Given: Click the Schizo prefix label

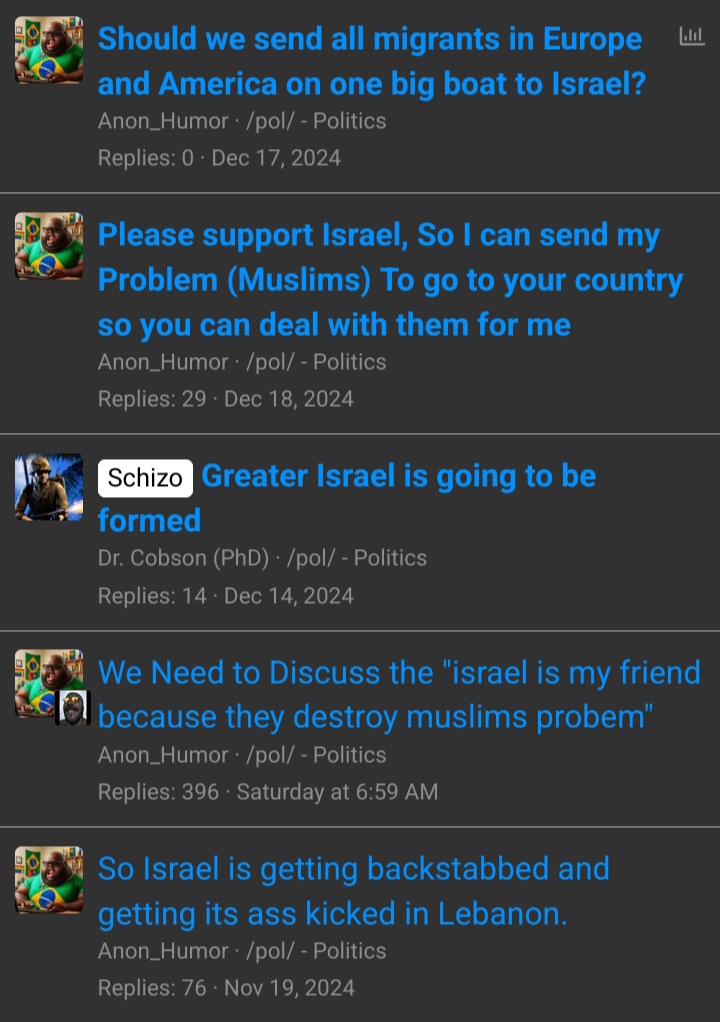Looking at the screenshot, I should click(145, 478).
